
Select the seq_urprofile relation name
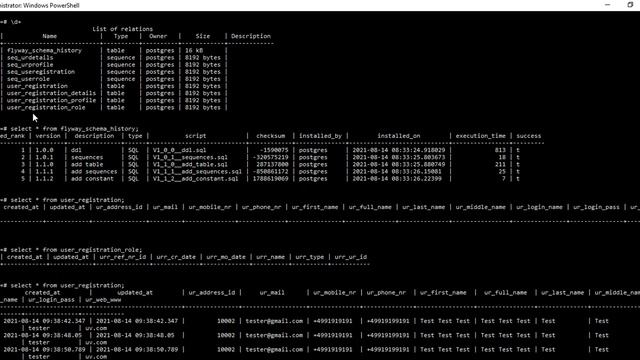click(x=30, y=65)
